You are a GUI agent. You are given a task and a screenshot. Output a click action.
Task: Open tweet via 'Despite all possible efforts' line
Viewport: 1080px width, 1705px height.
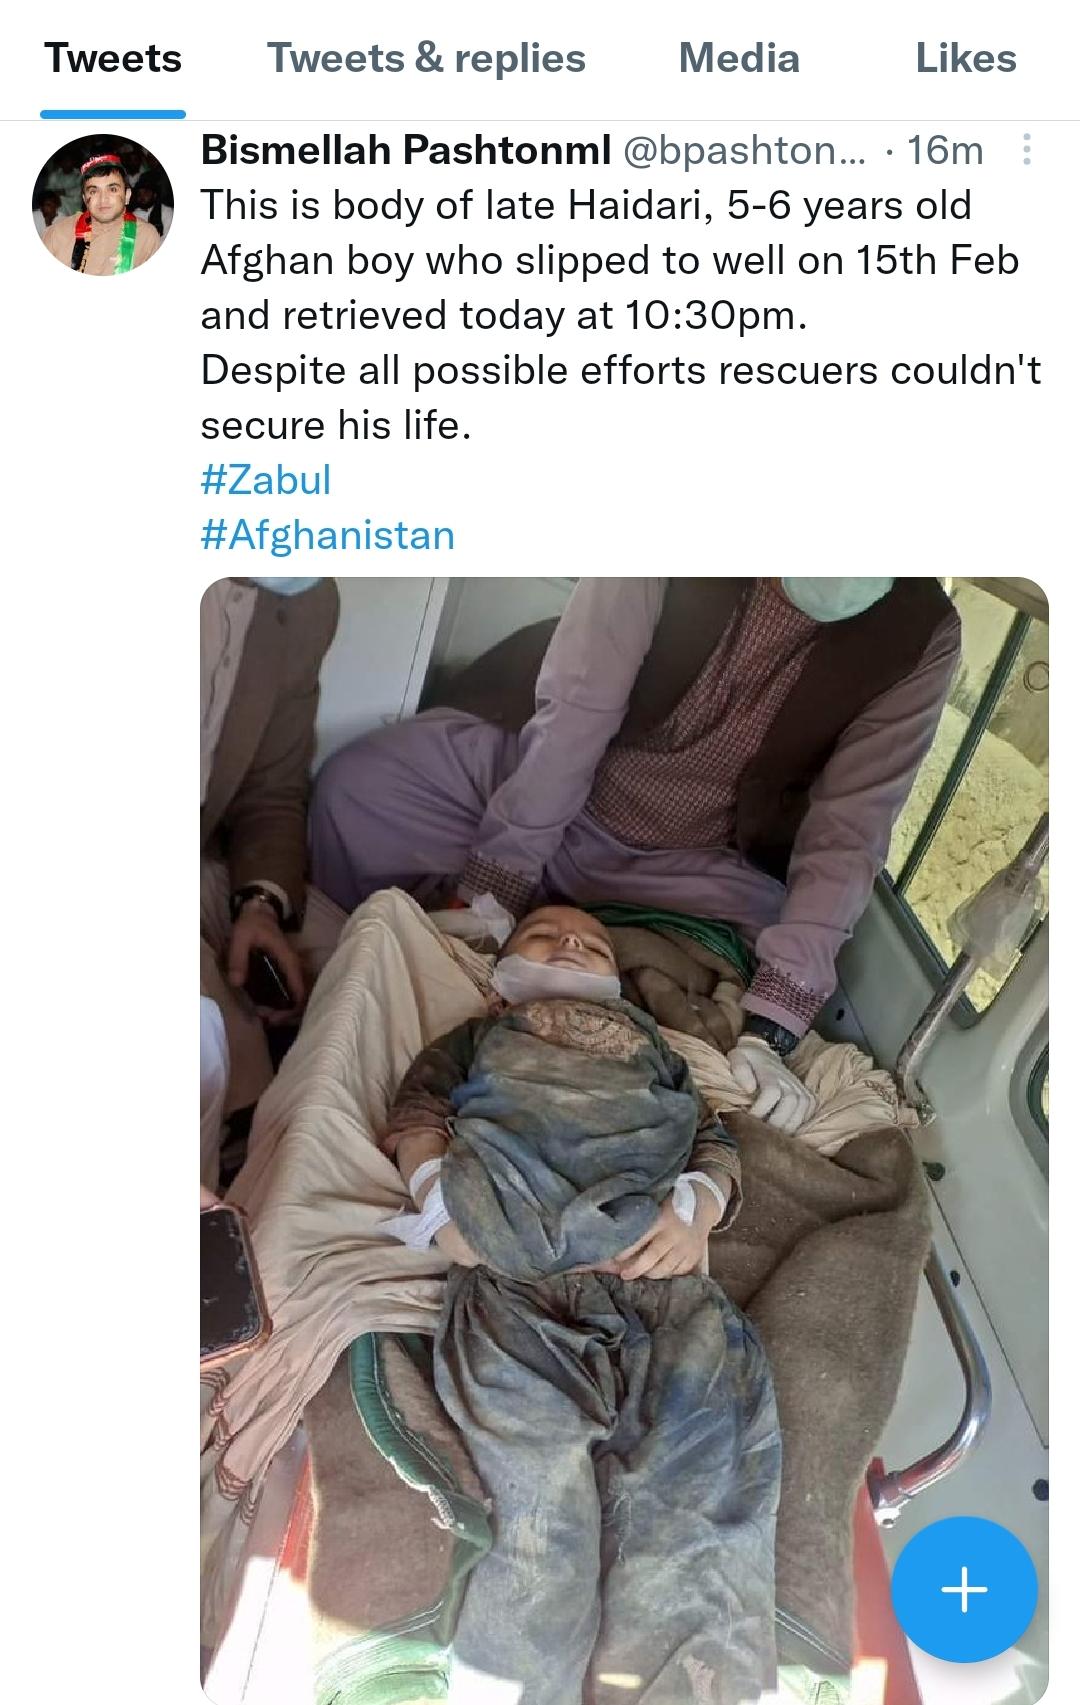621,370
